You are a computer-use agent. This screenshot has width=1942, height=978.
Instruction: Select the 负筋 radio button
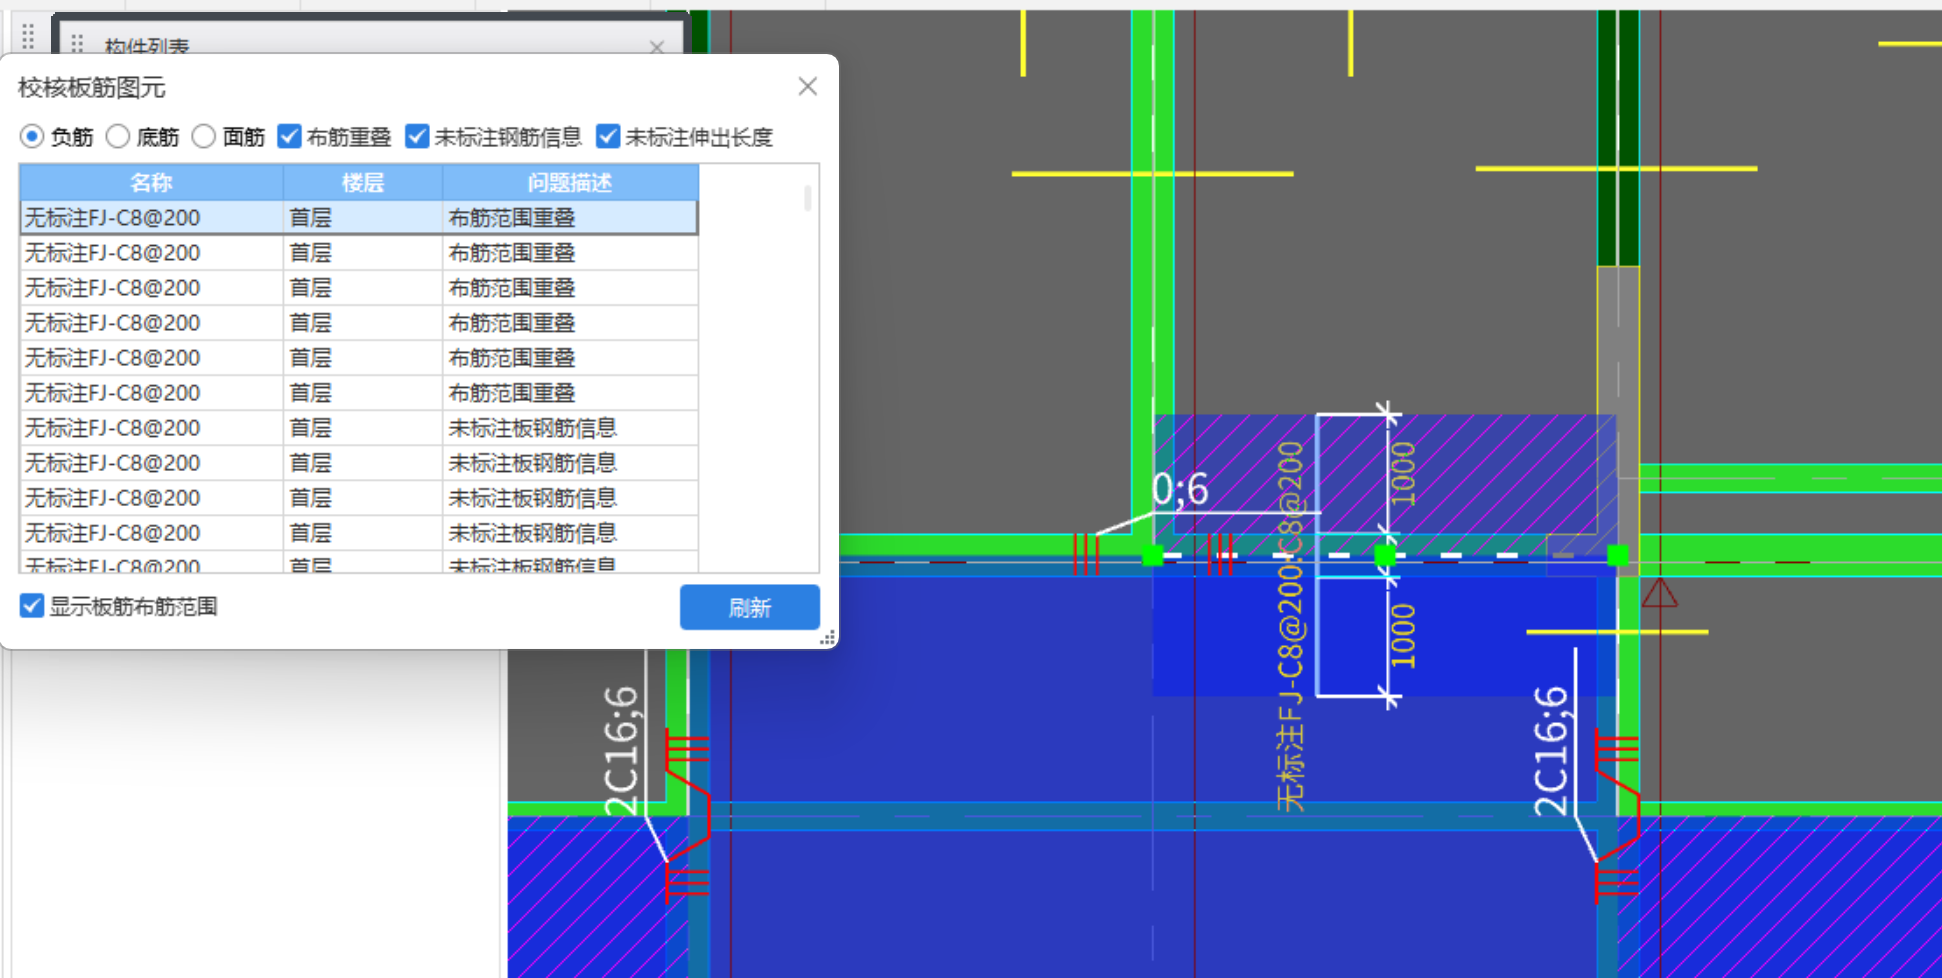32,136
